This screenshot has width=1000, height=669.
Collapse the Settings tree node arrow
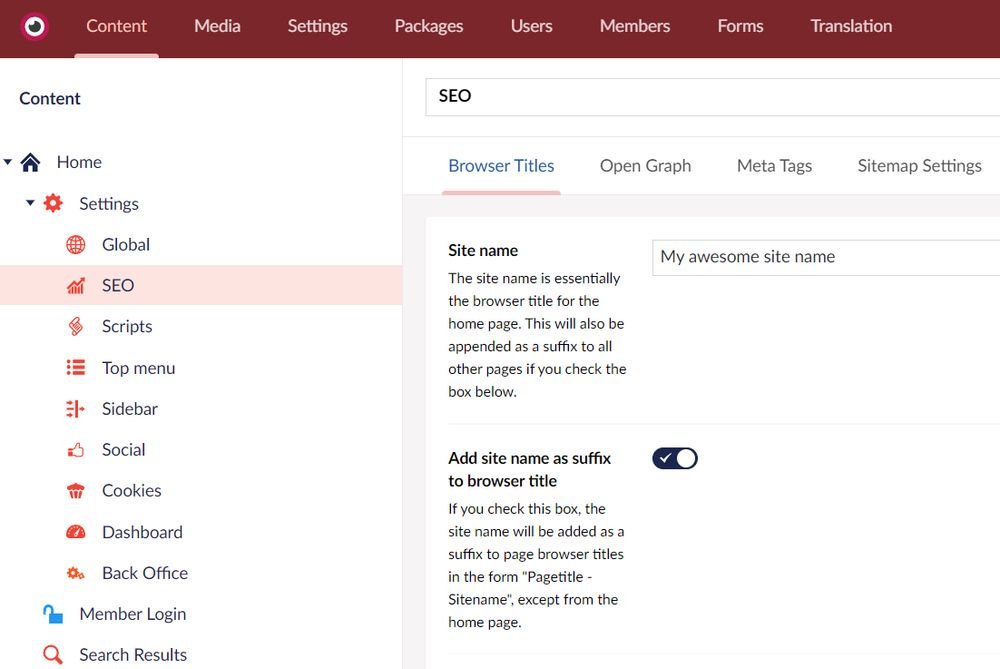click(30, 203)
